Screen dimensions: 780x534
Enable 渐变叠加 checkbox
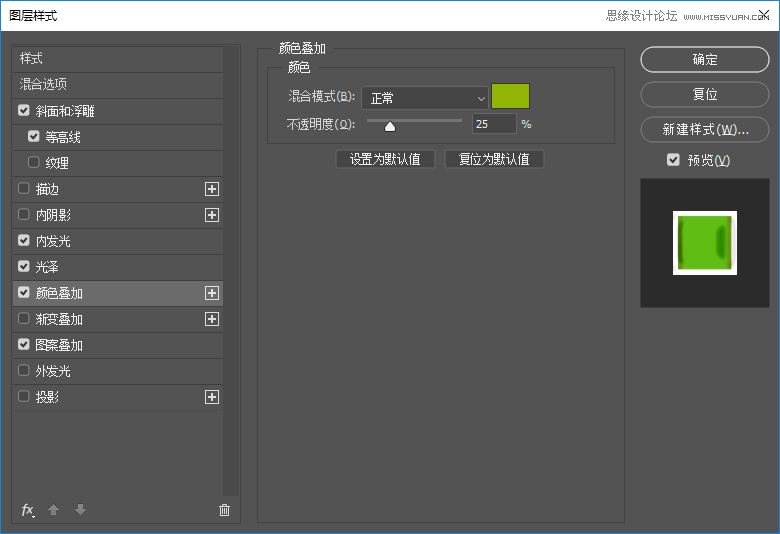point(24,319)
